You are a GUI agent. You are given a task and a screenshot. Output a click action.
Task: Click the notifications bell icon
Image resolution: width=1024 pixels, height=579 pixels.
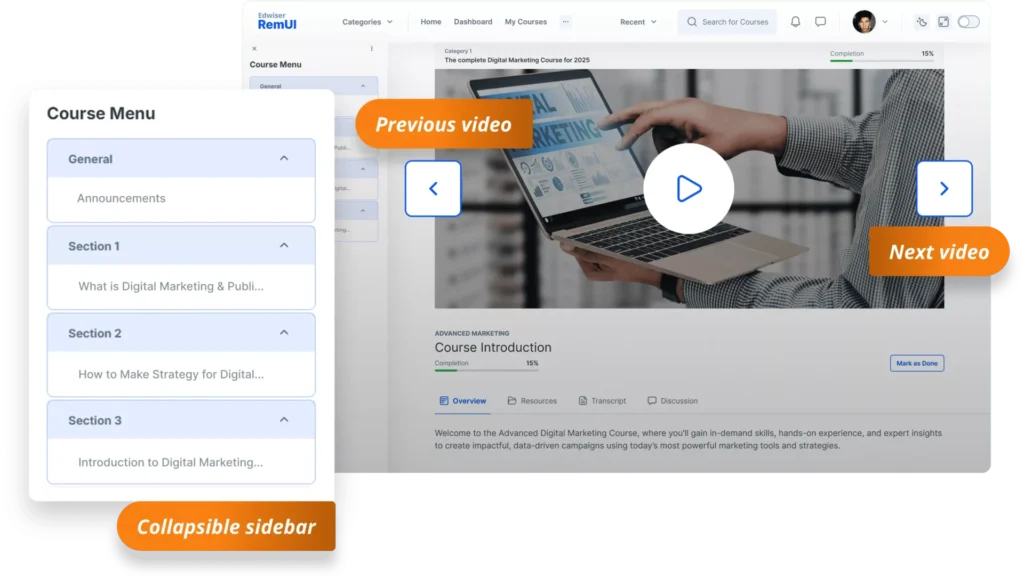tap(795, 22)
